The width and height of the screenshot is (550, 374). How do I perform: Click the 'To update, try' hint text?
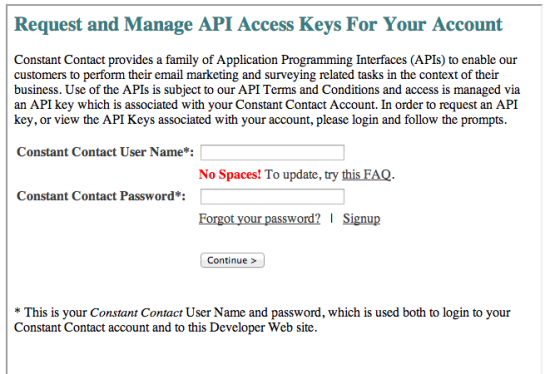(x=301, y=174)
